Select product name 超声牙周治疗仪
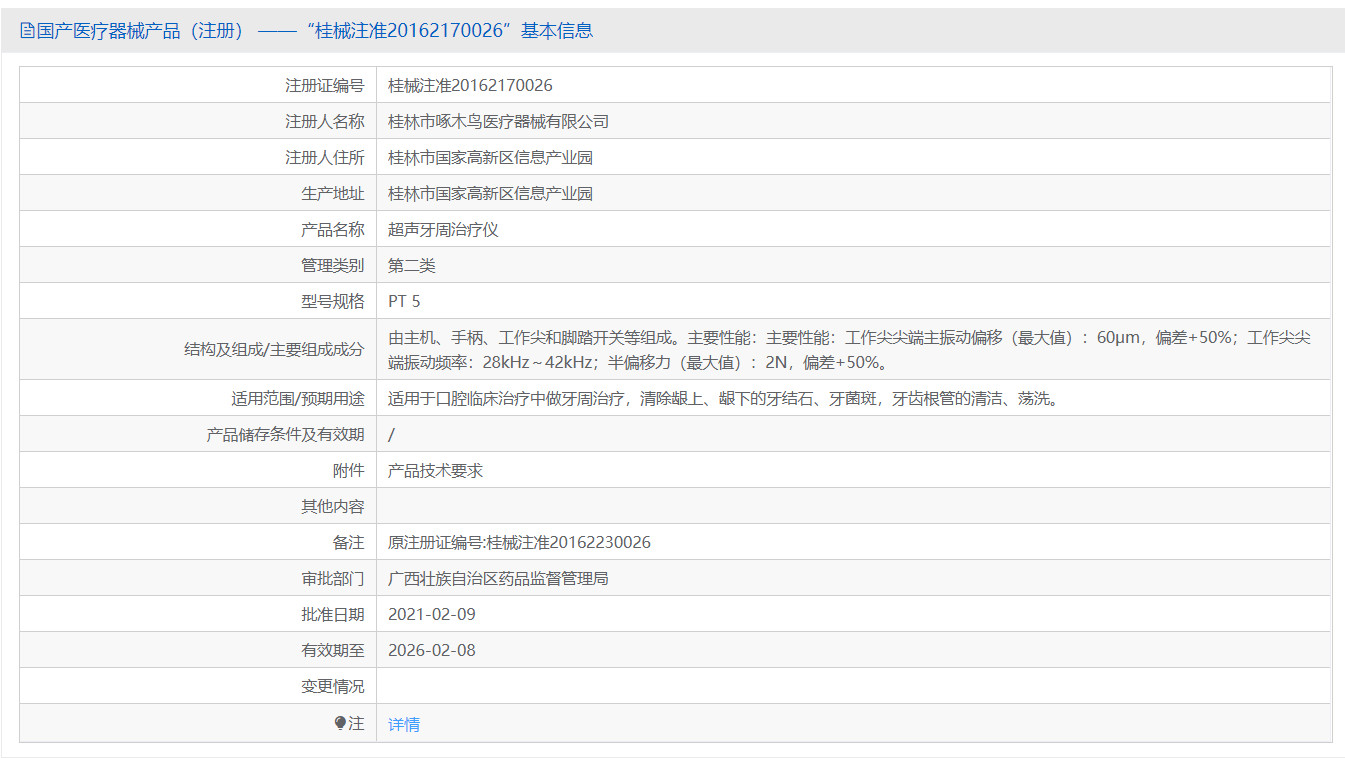This screenshot has width=1345, height=758. point(443,229)
